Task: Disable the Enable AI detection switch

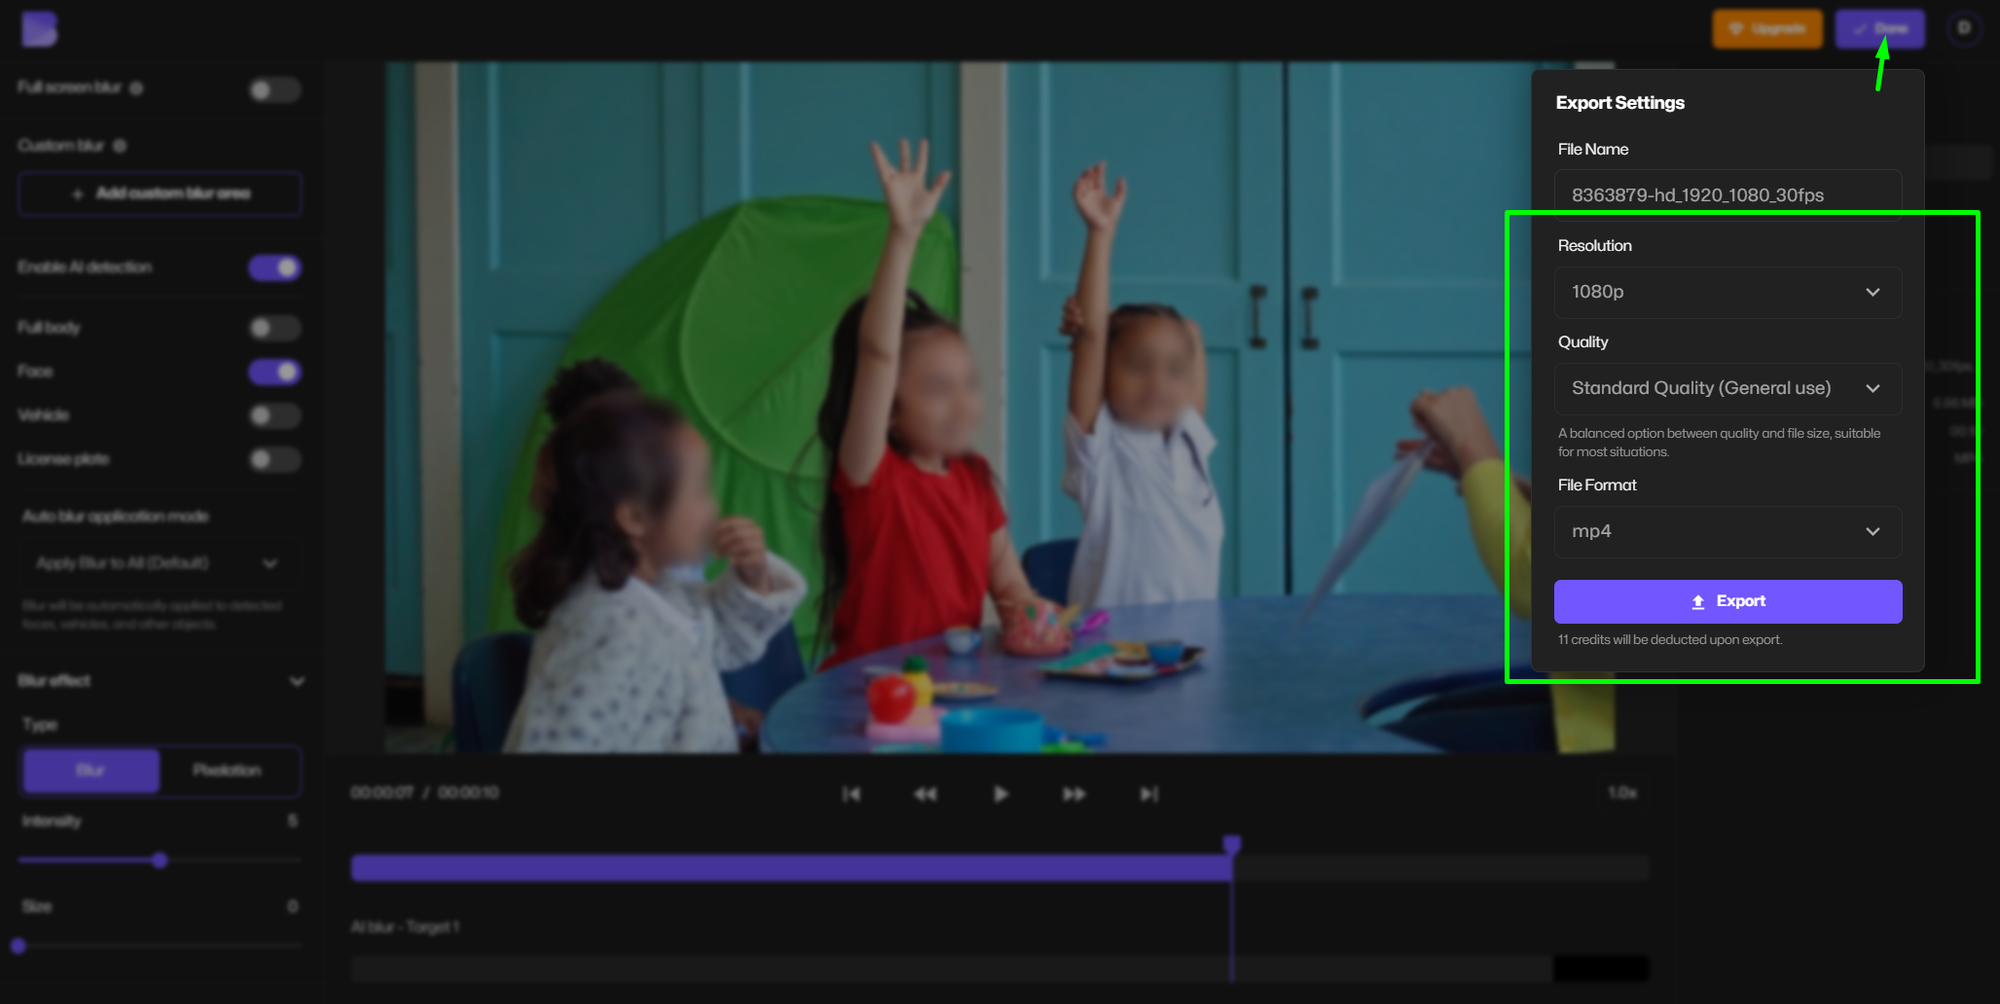Action: (x=275, y=268)
